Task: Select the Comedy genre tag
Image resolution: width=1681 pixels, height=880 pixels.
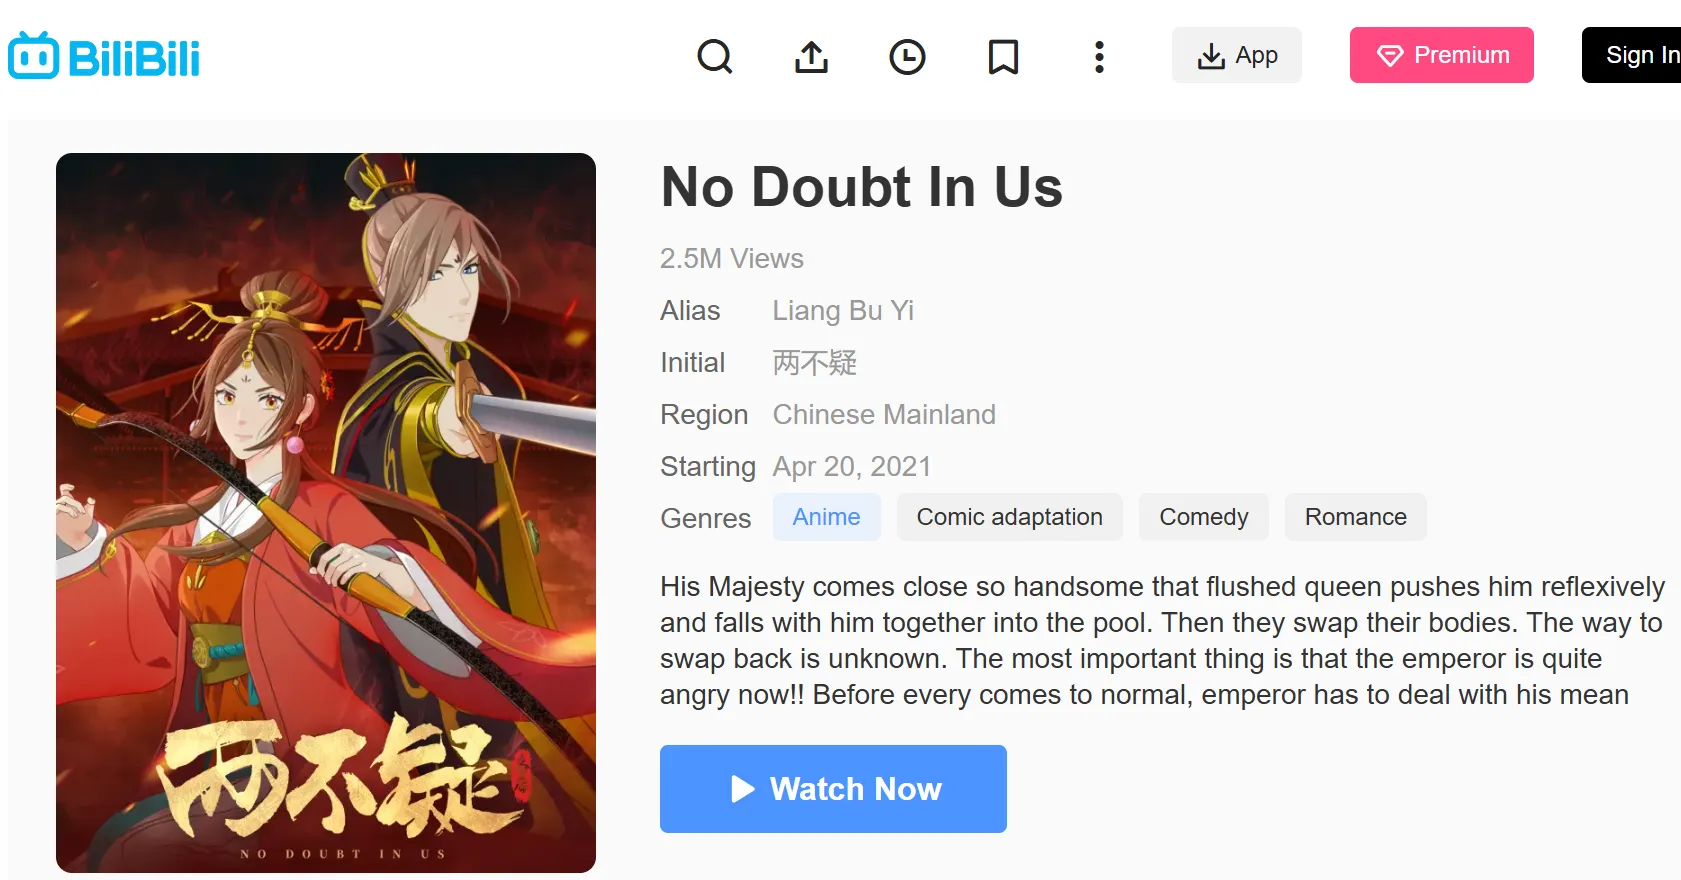Action: tap(1204, 517)
